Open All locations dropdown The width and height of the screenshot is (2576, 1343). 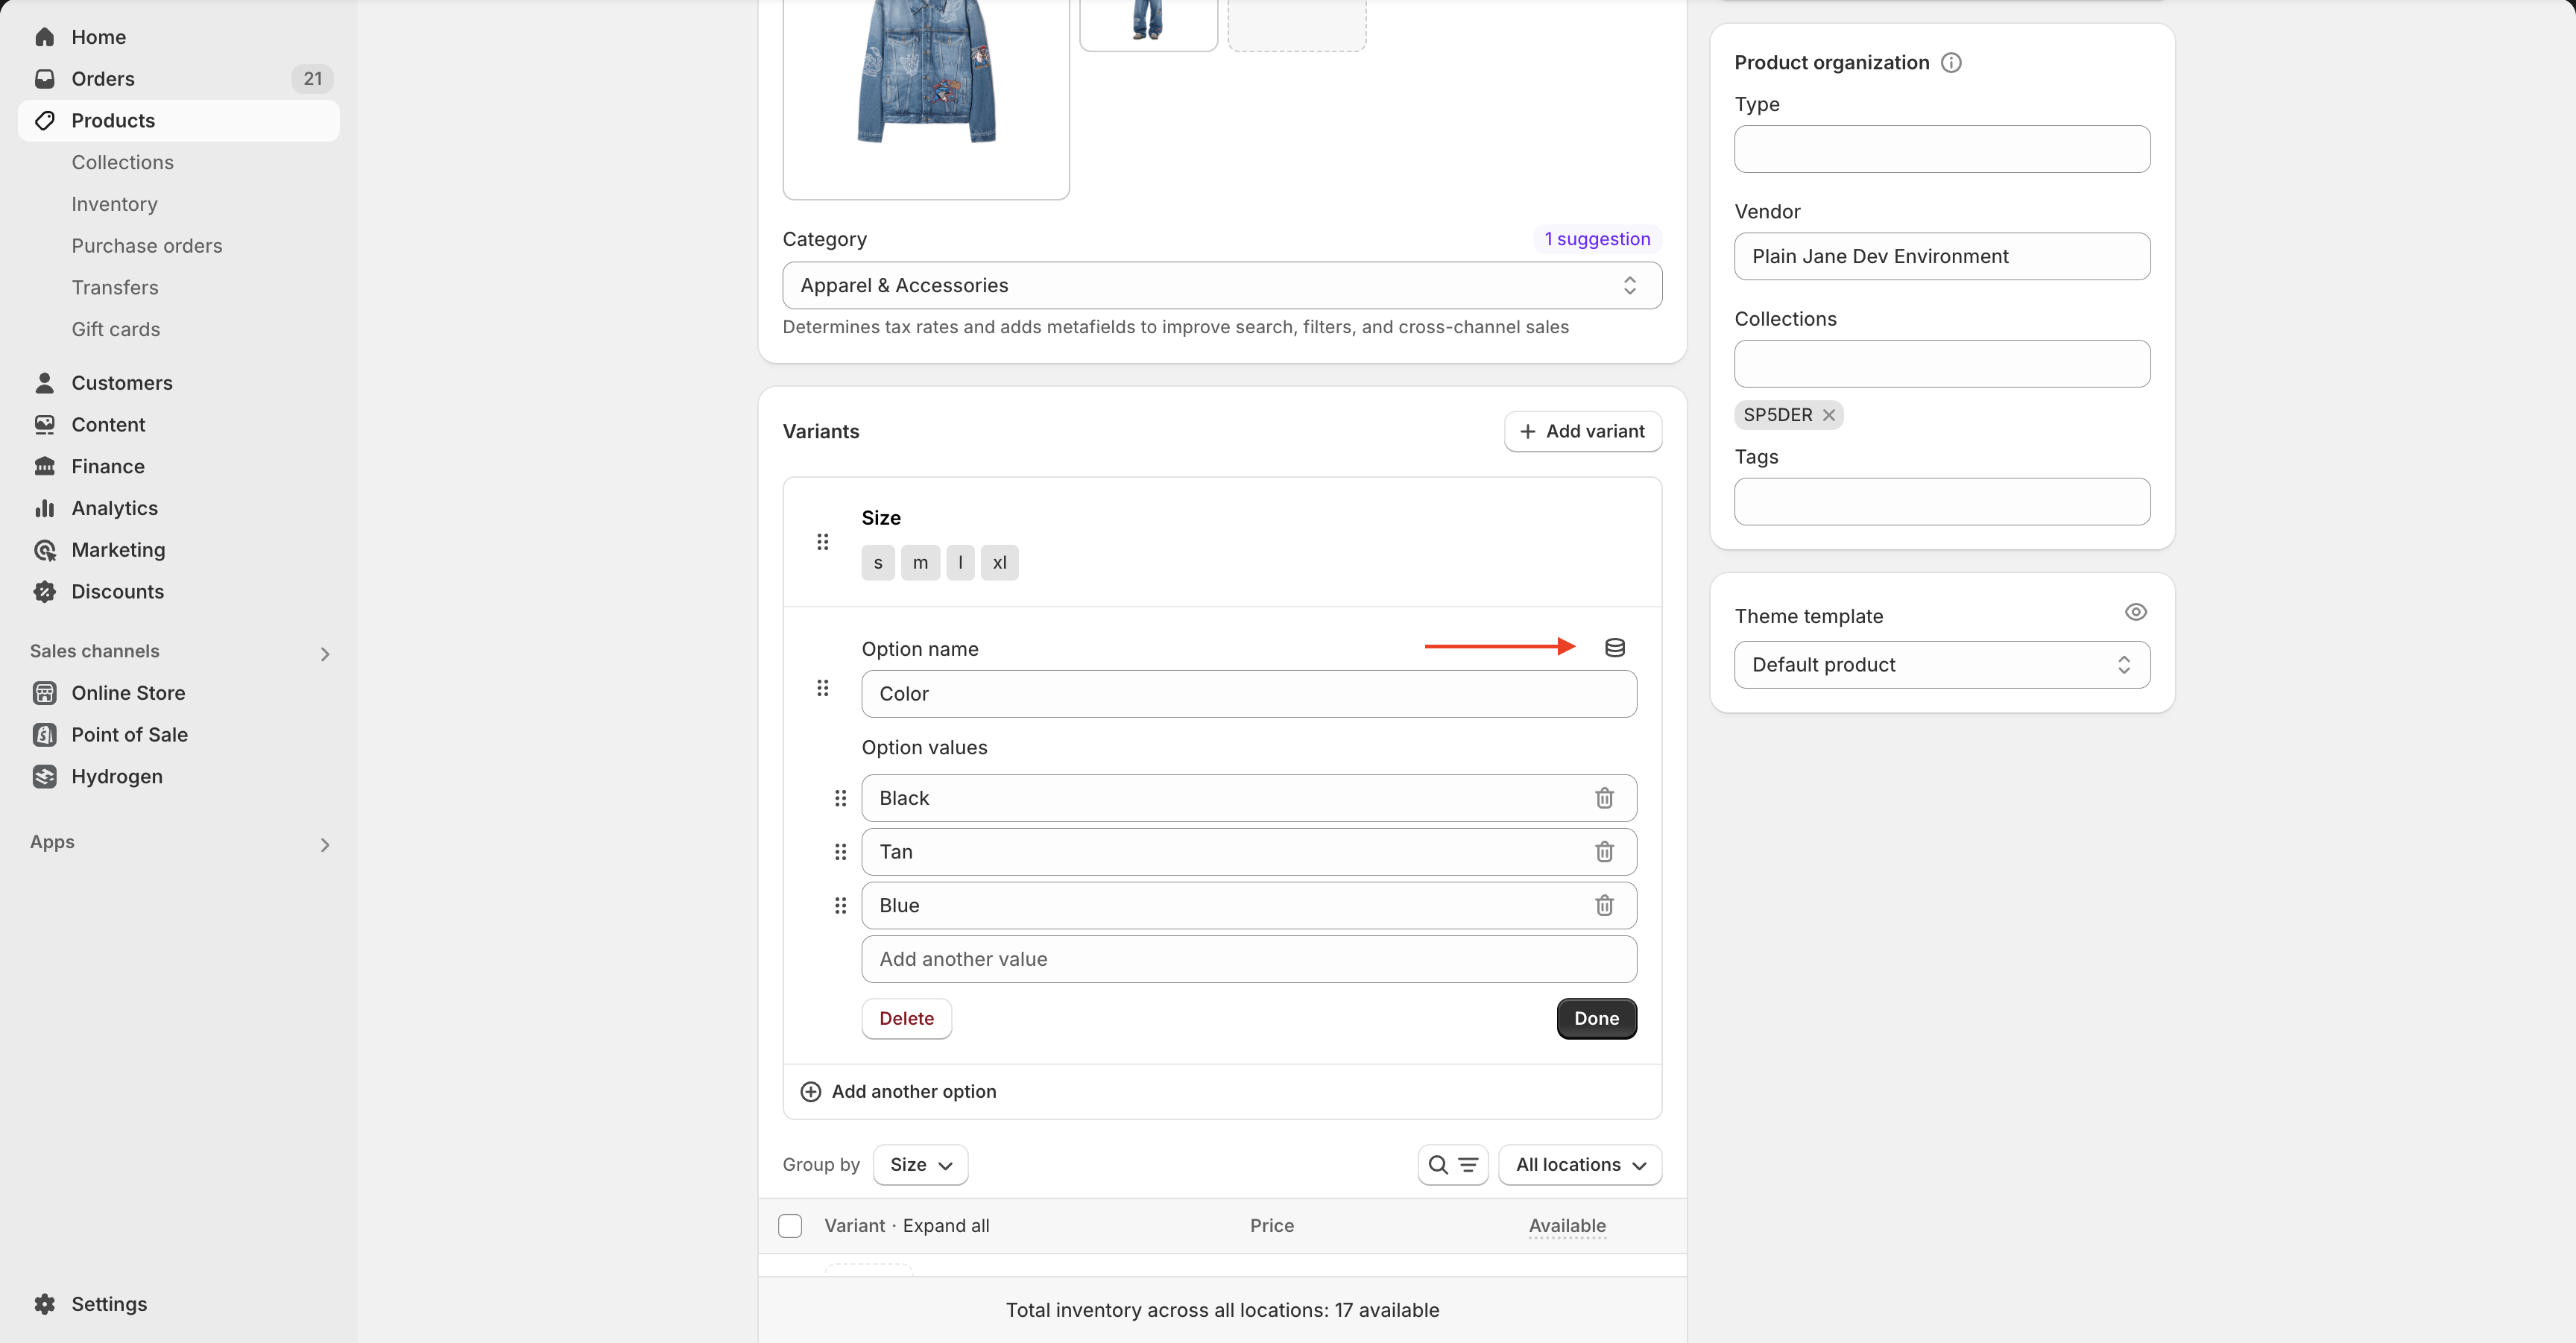coord(1579,1165)
